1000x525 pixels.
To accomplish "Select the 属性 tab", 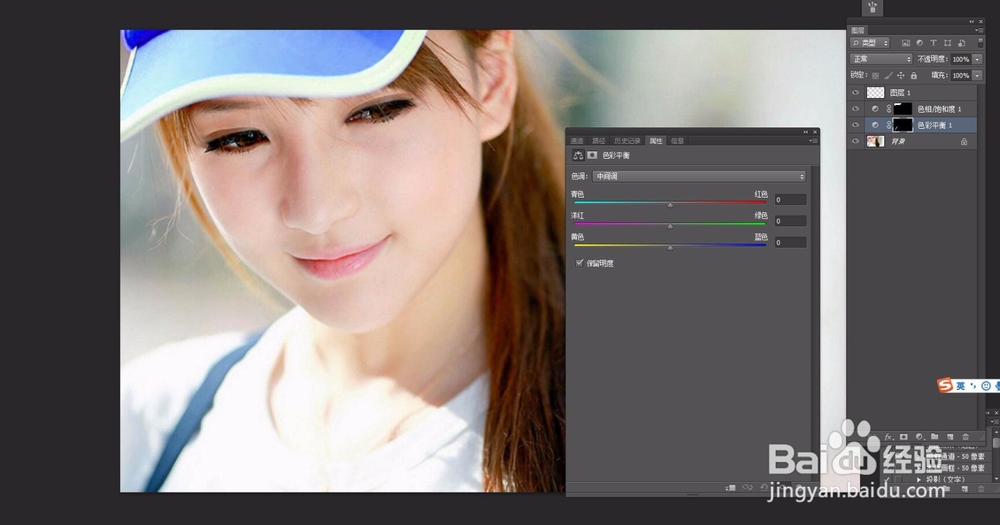I will coord(656,141).
